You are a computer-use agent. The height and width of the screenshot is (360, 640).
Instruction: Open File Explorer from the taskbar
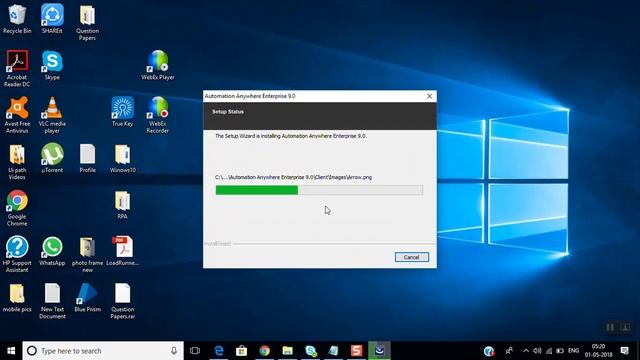tap(287, 351)
